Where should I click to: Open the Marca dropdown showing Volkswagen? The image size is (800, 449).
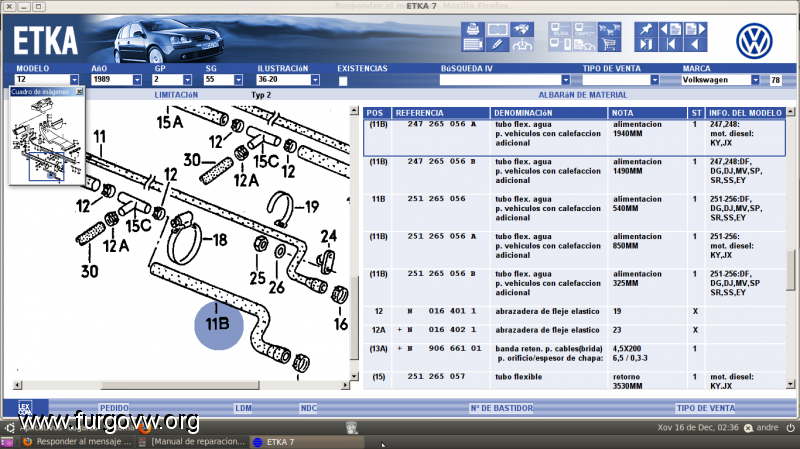click(x=755, y=80)
